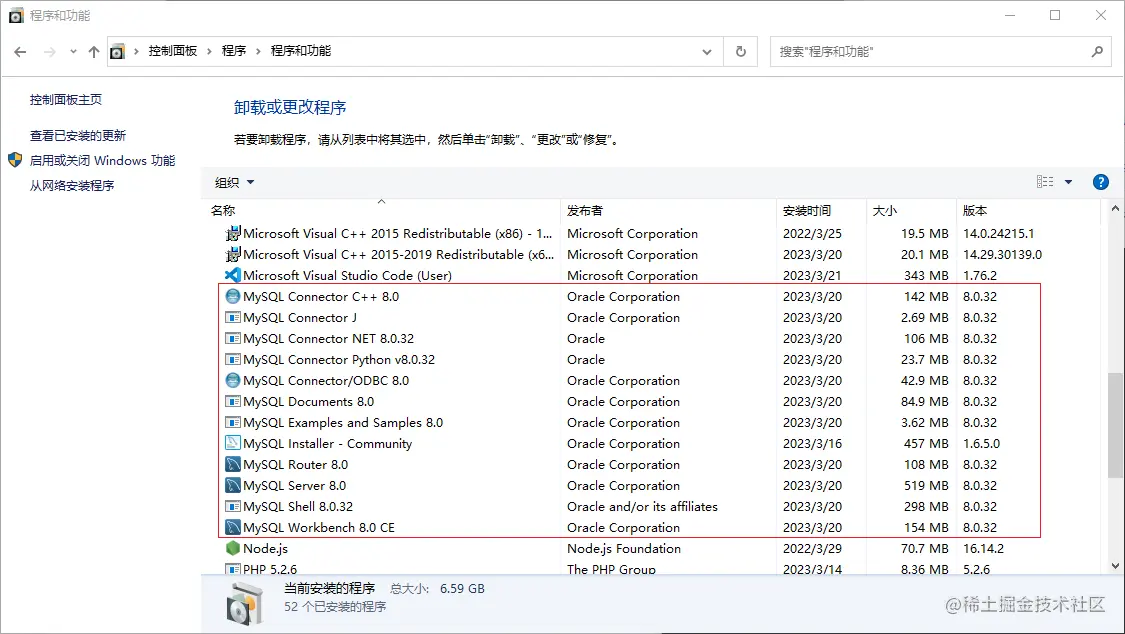Select the MySQL Connector/ODBC 8.0 icon
The height and width of the screenshot is (634, 1125).
232,380
